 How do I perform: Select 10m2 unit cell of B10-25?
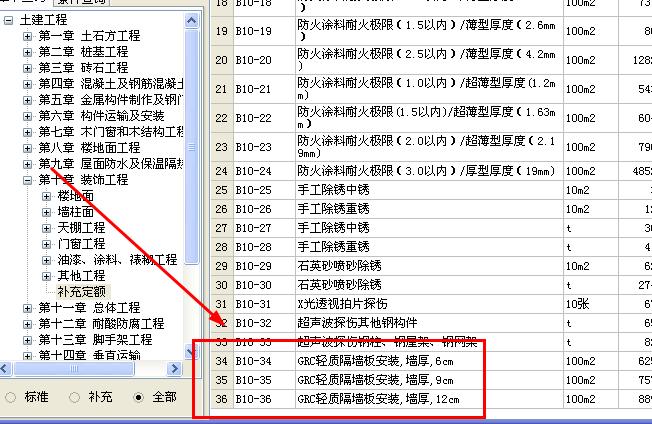click(x=590, y=190)
